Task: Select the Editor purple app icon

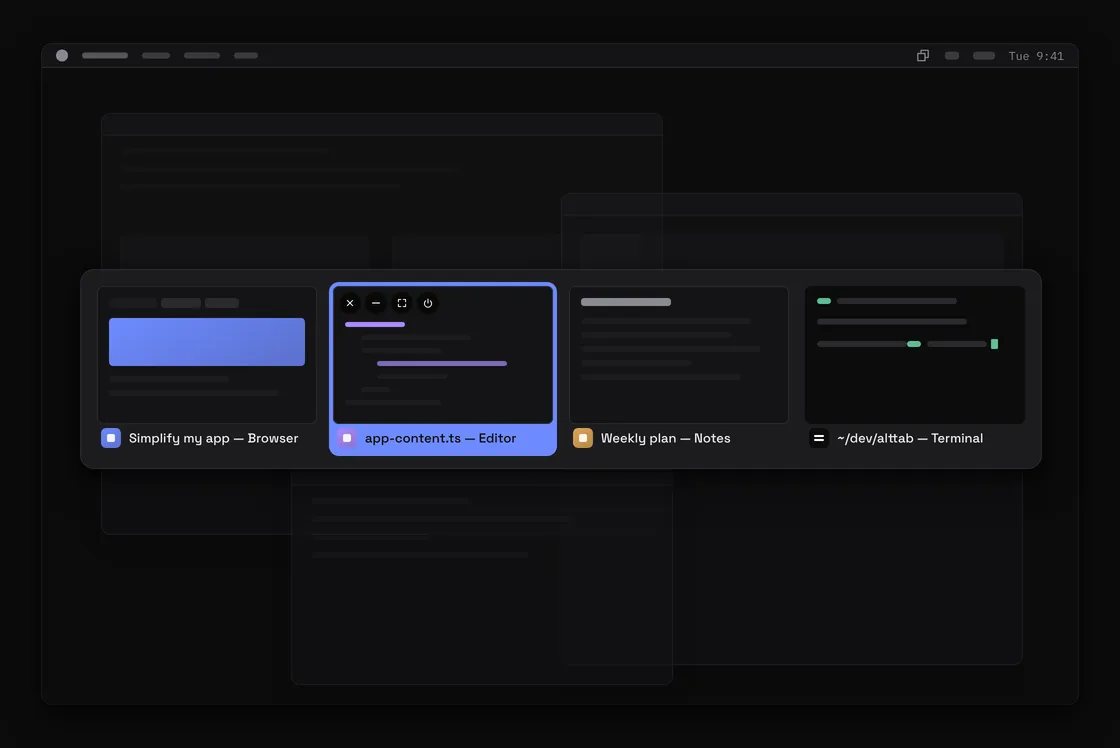Action: pyautogui.click(x=347, y=438)
